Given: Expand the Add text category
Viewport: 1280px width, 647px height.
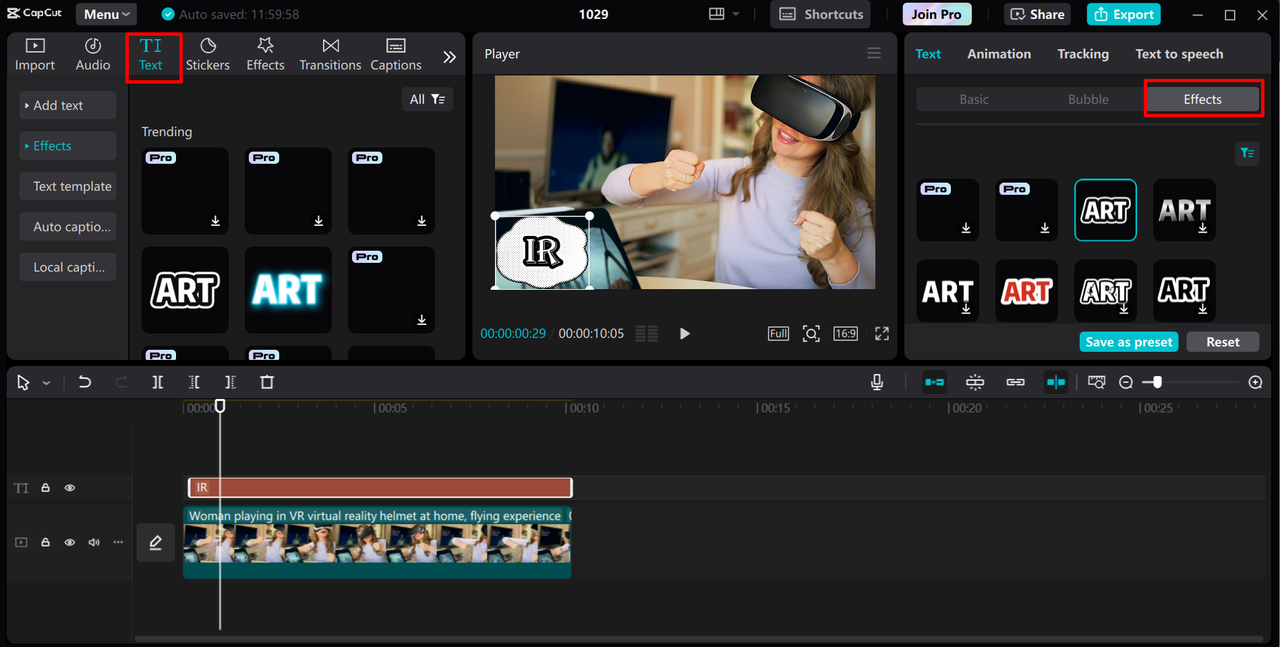Looking at the screenshot, I should (68, 105).
